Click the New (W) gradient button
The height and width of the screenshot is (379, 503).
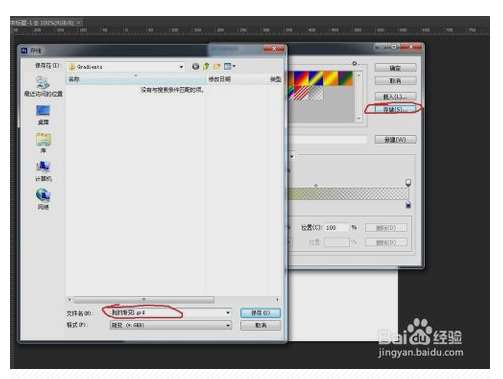395,140
